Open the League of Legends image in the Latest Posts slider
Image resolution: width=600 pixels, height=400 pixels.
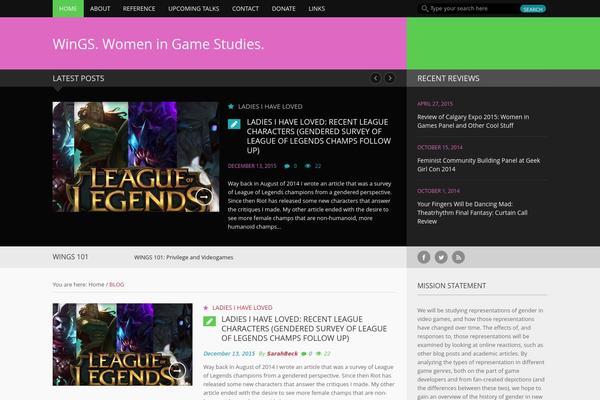[x=136, y=157]
